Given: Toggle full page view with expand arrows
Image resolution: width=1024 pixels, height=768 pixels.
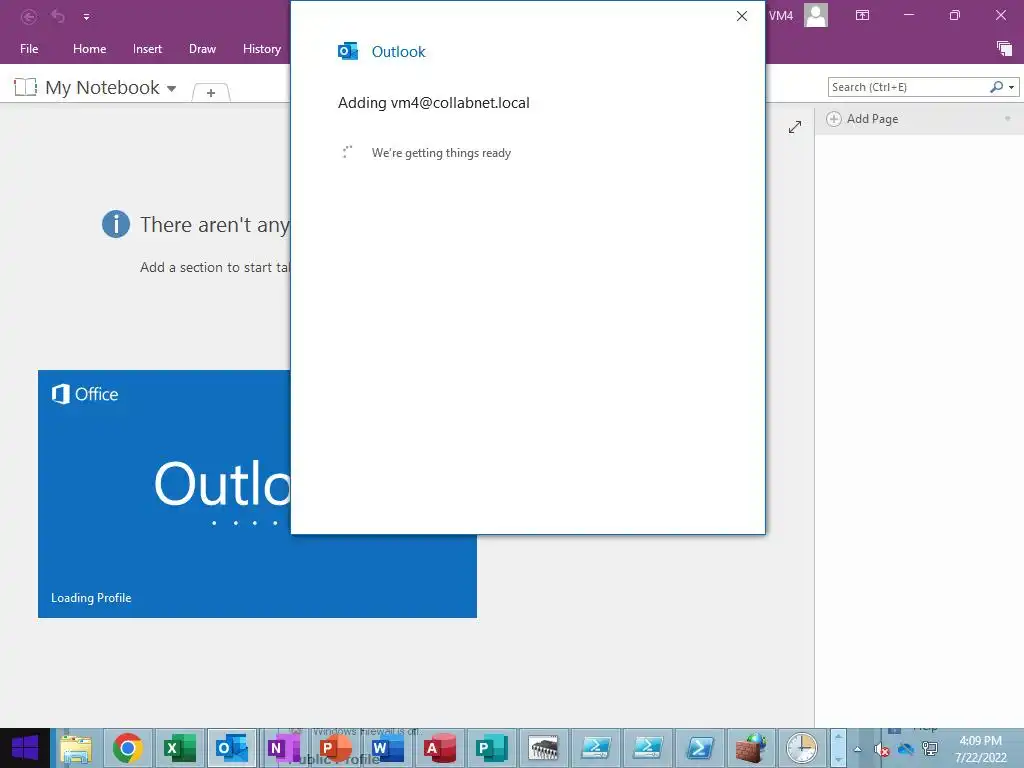Looking at the screenshot, I should [795, 127].
